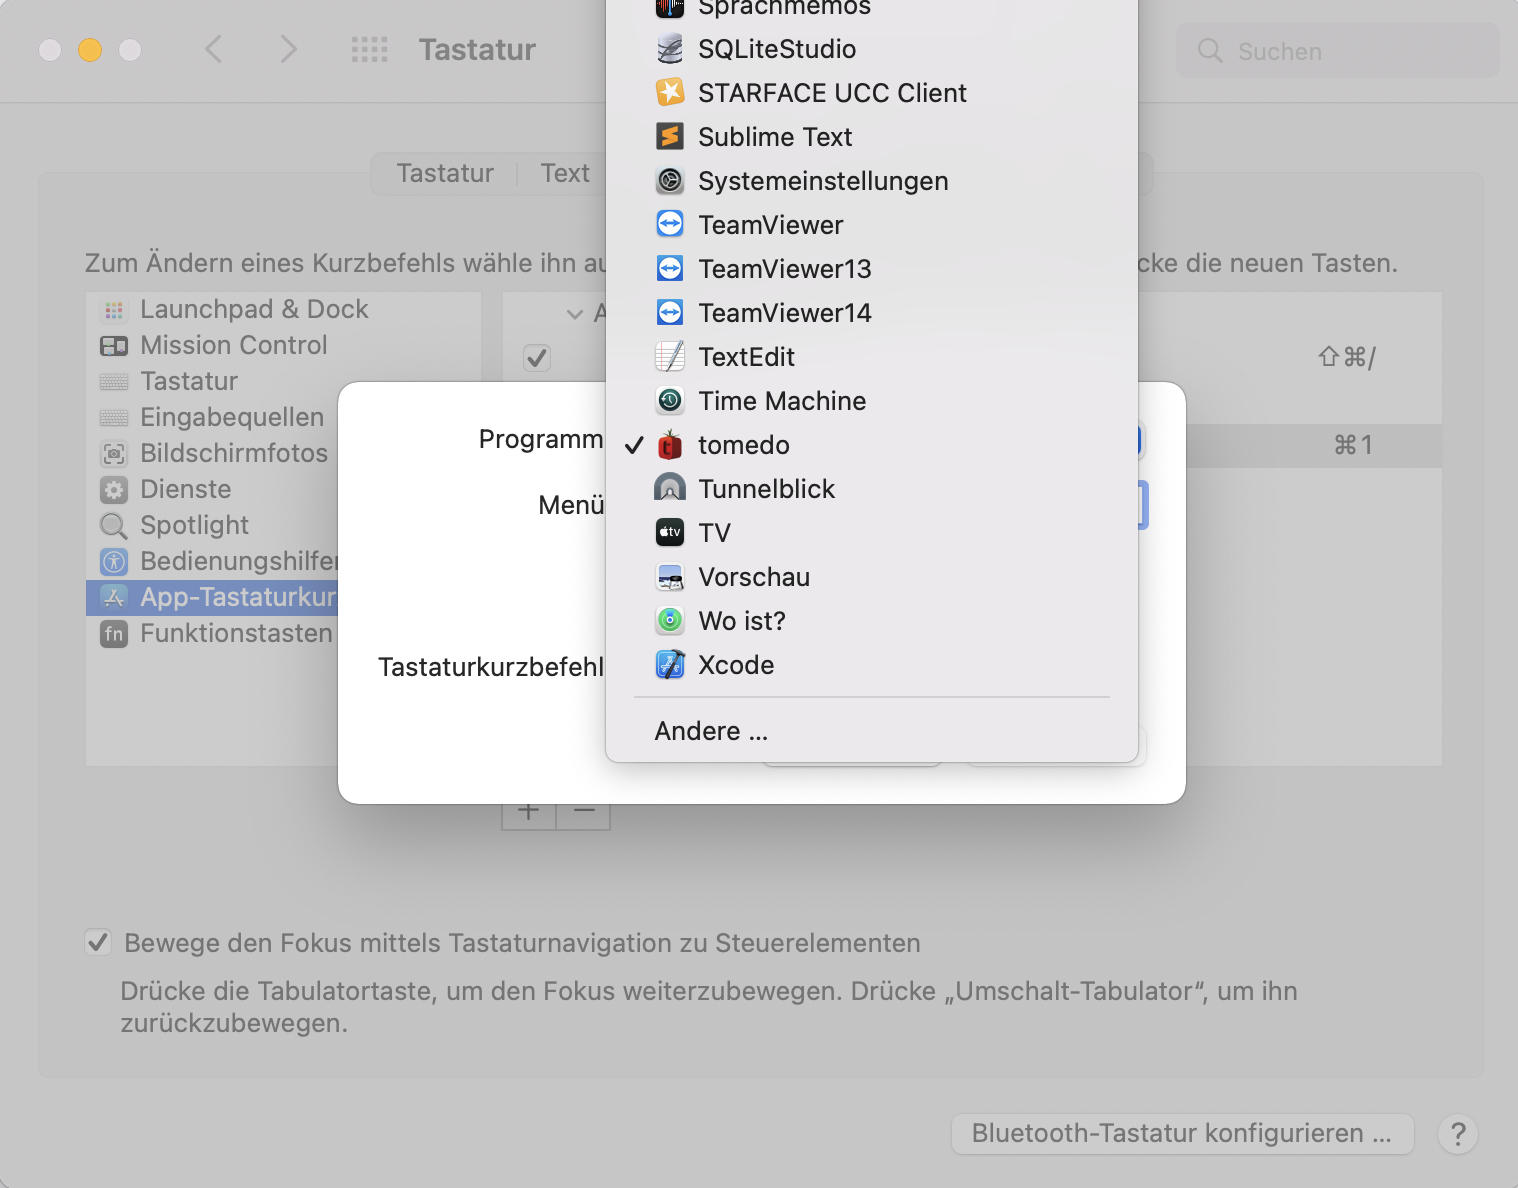Image resolution: width=1518 pixels, height=1188 pixels.
Task: Switch to the Text tab
Action: (x=565, y=173)
